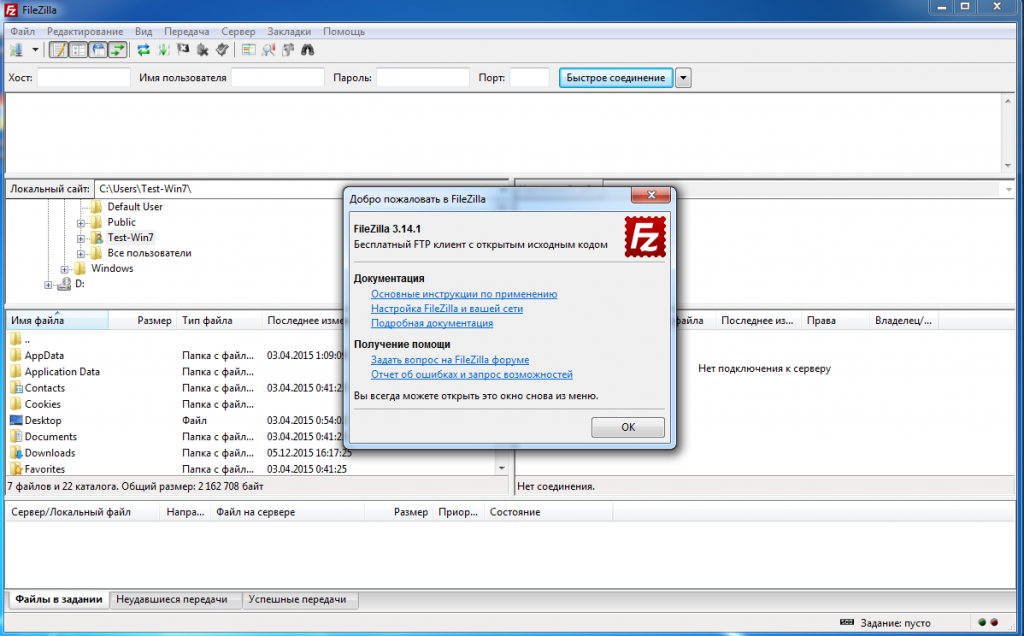Sort the remote list by Права column
The image size is (1024, 636).
point(835,321)
